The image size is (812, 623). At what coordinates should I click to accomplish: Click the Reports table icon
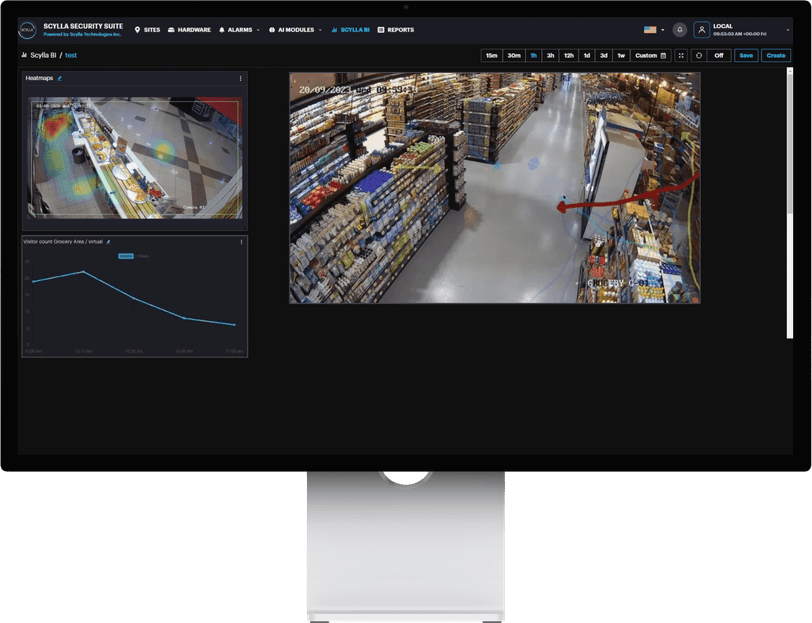pos(381,30)
